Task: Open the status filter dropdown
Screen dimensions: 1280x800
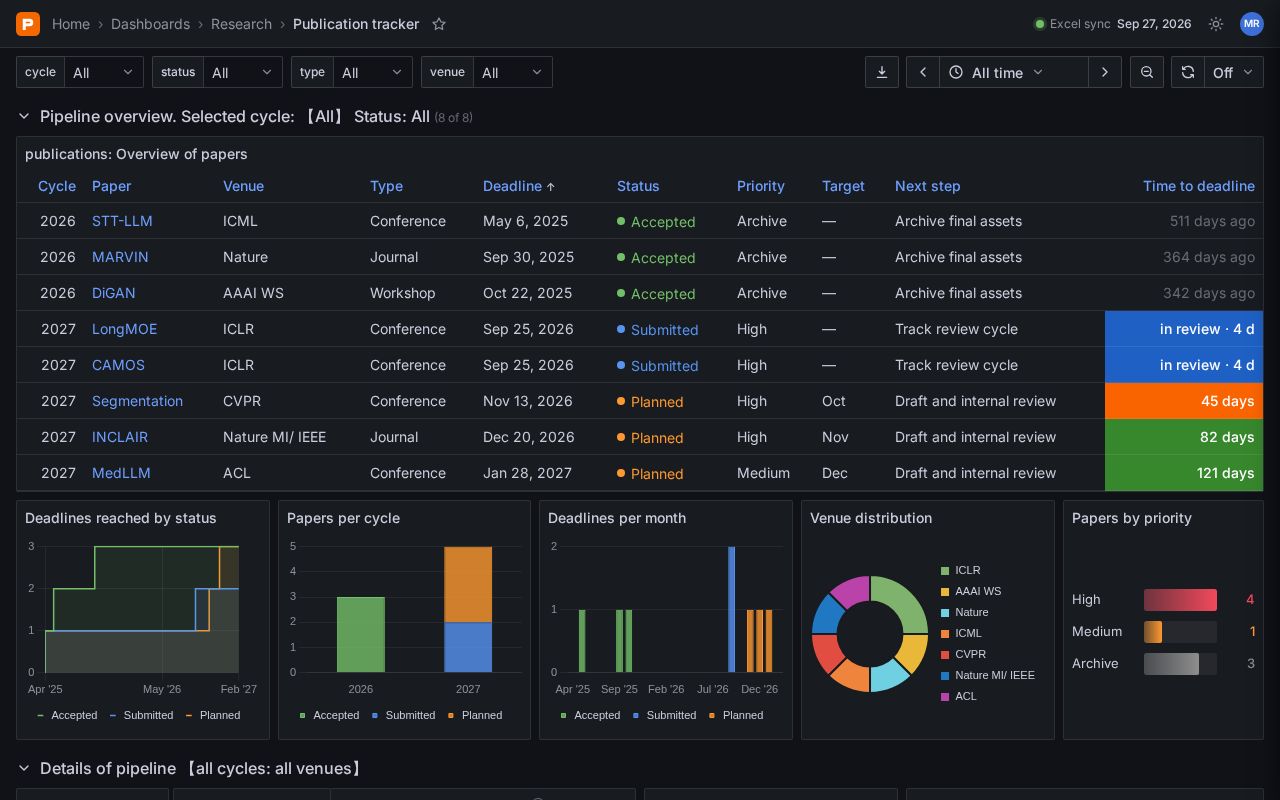Action: coord(243,72)
